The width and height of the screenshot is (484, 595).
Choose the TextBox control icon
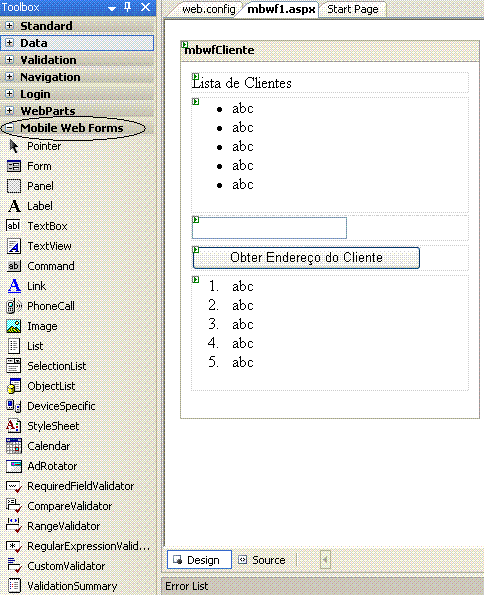point(14,226)
